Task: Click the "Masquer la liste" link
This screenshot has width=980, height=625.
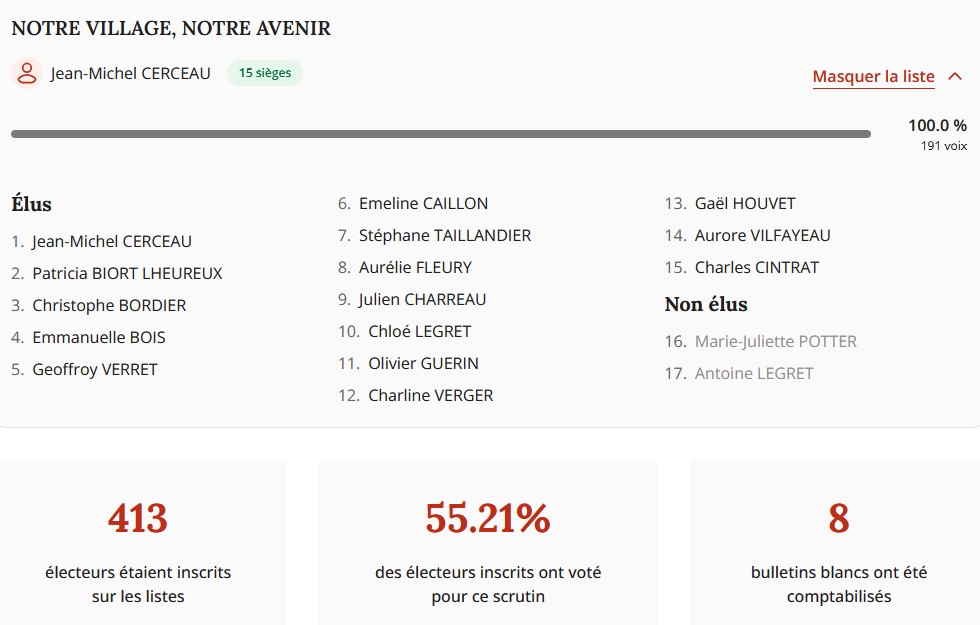Action: tap(873, 77)
